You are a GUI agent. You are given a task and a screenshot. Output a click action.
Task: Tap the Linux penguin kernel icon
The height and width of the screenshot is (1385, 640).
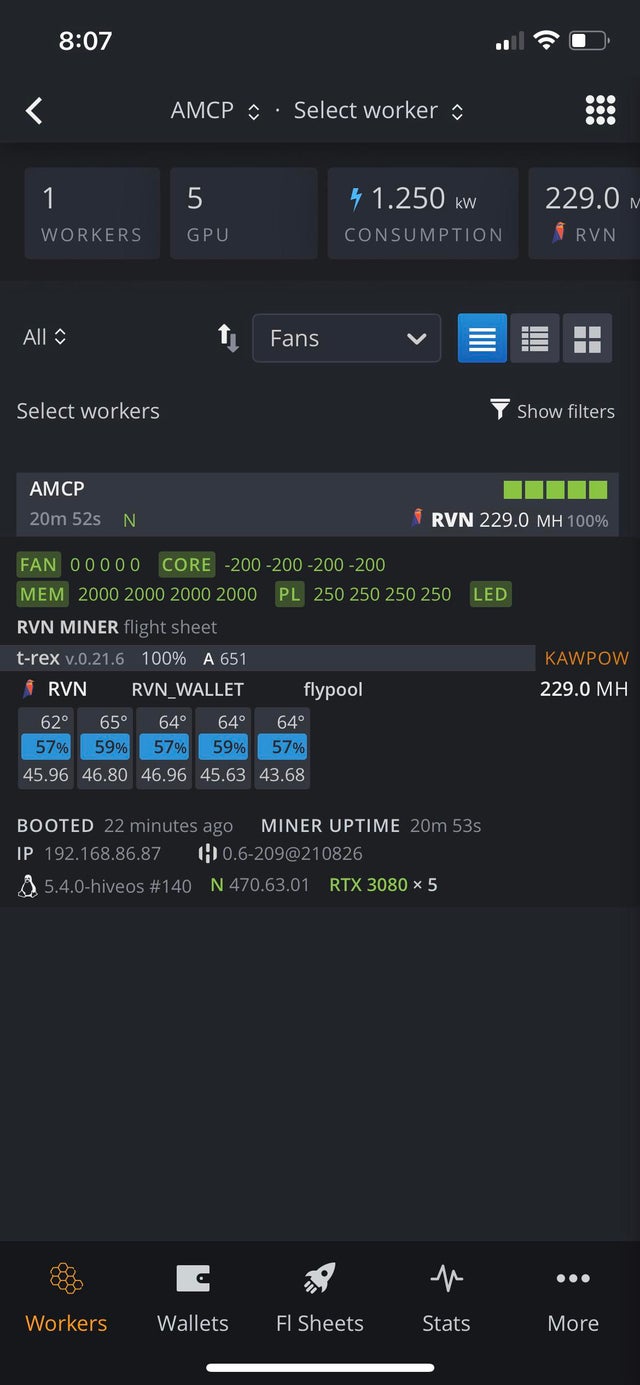tap(27, 885)
